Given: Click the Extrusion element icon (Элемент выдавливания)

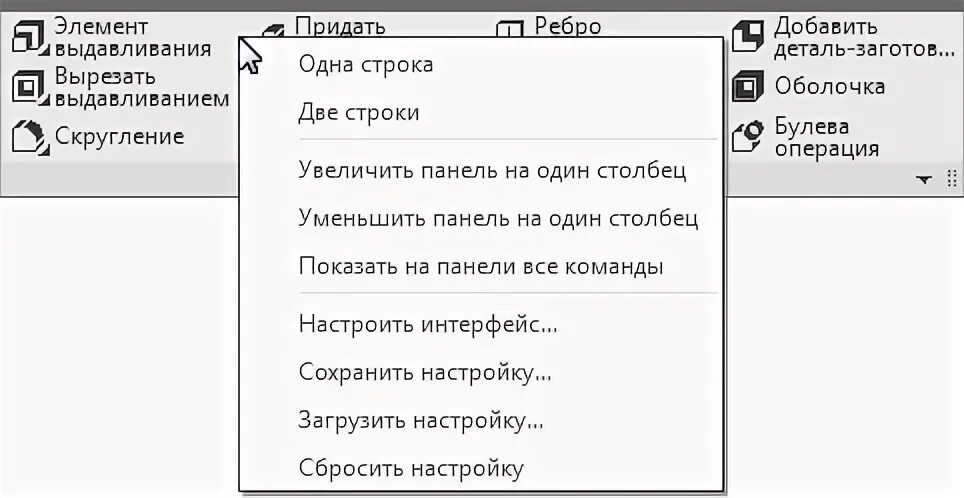Looking at the screenshot, I should tap(30, 36).
